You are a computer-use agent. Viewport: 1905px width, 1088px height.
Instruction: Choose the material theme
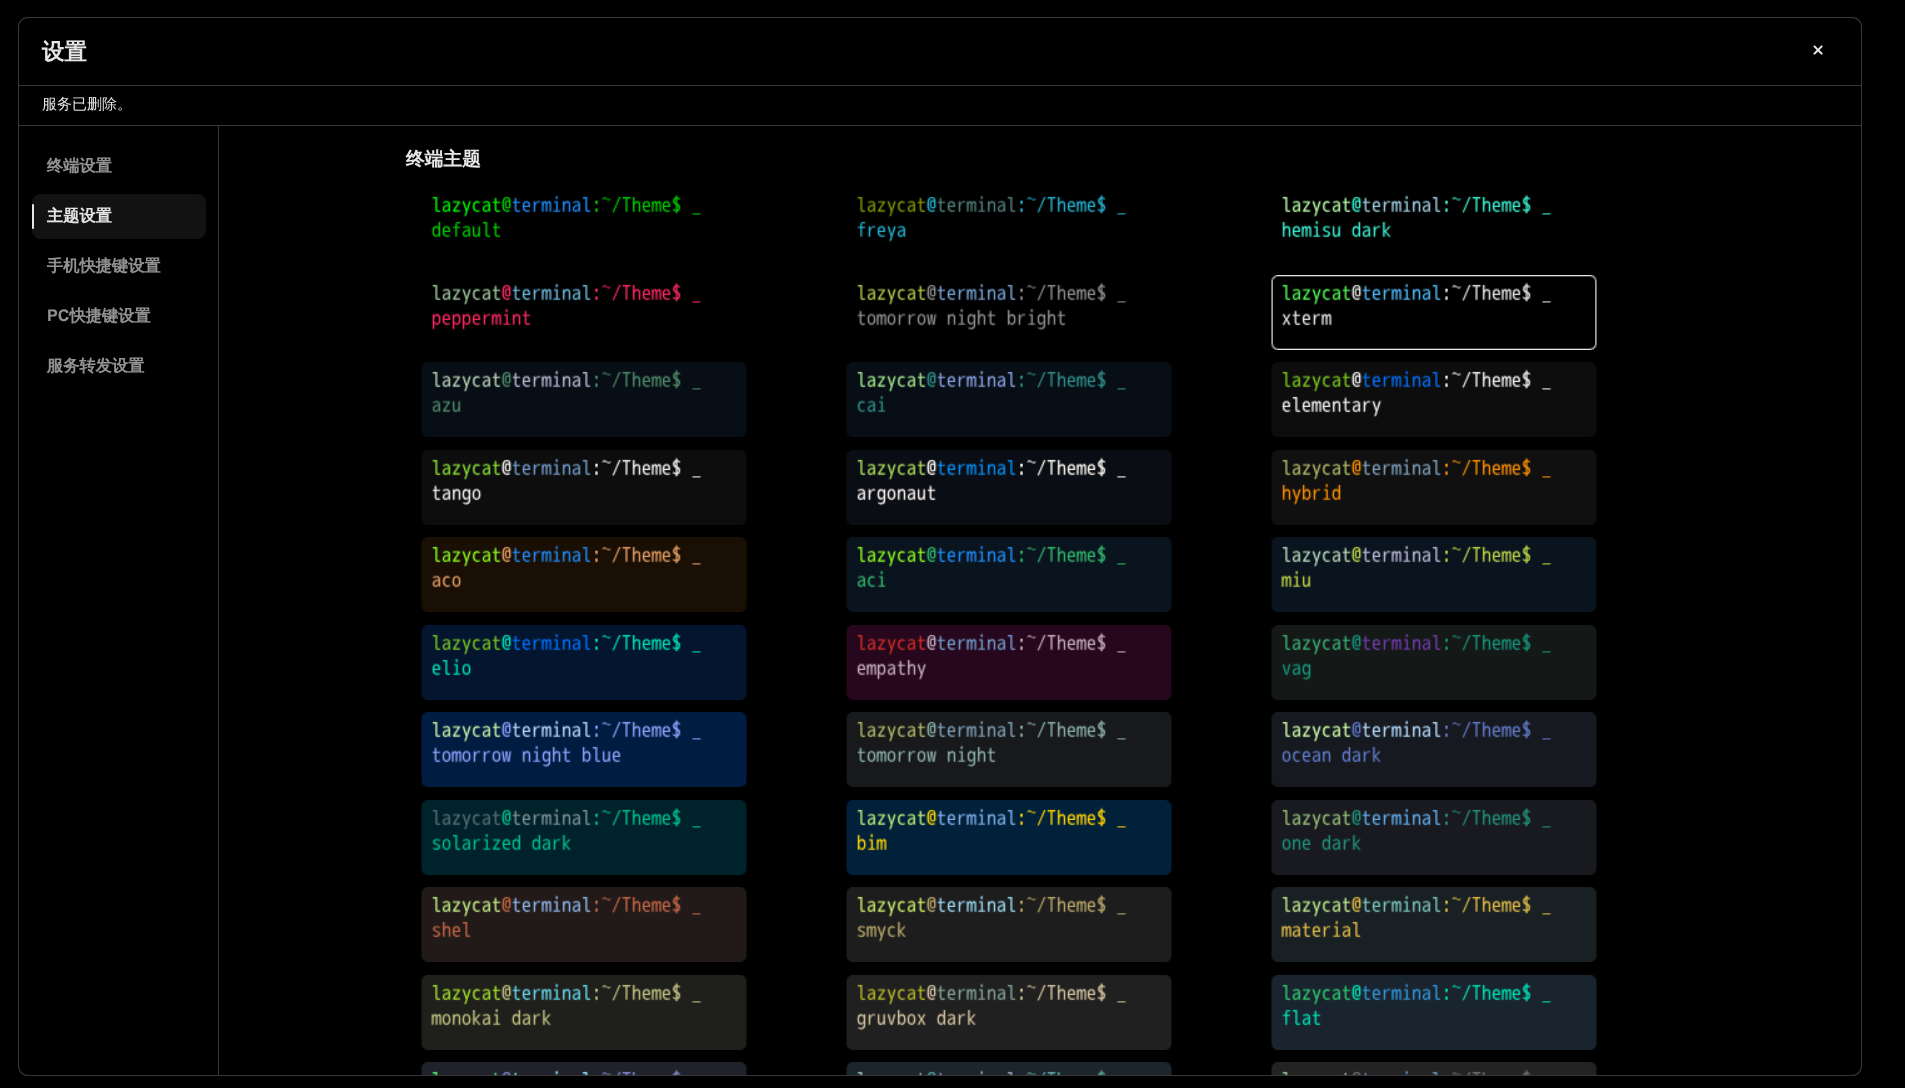tap(1434, 924)
